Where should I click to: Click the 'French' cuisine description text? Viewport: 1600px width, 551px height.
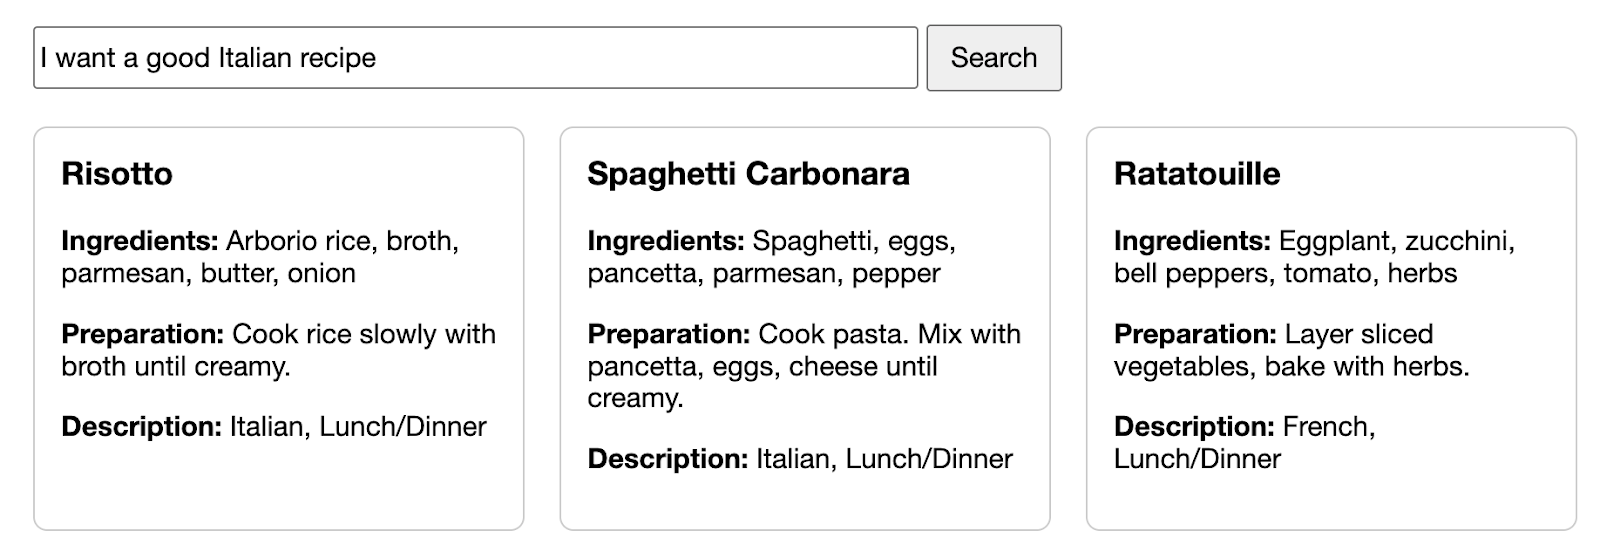1328,427
